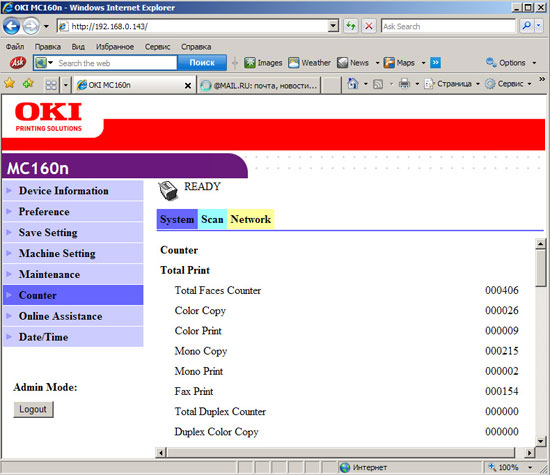Open the 100% zoom level control
Screen dimensions: 550x475
[510, 467]
